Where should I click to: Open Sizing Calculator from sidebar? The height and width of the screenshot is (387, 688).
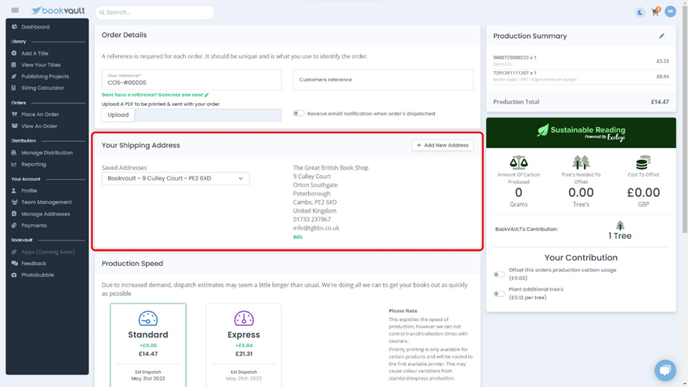click(x=43, y=88)
